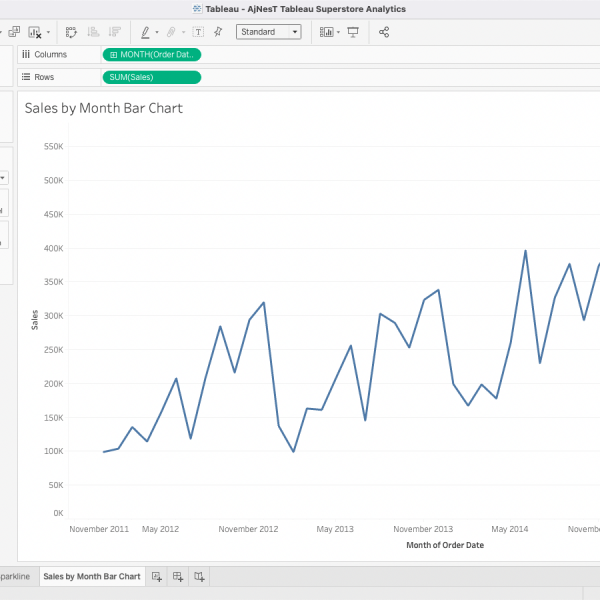Click the Highlight pen icon
Viewport: 600px width, 600px height.
click(x=145, y=32)
